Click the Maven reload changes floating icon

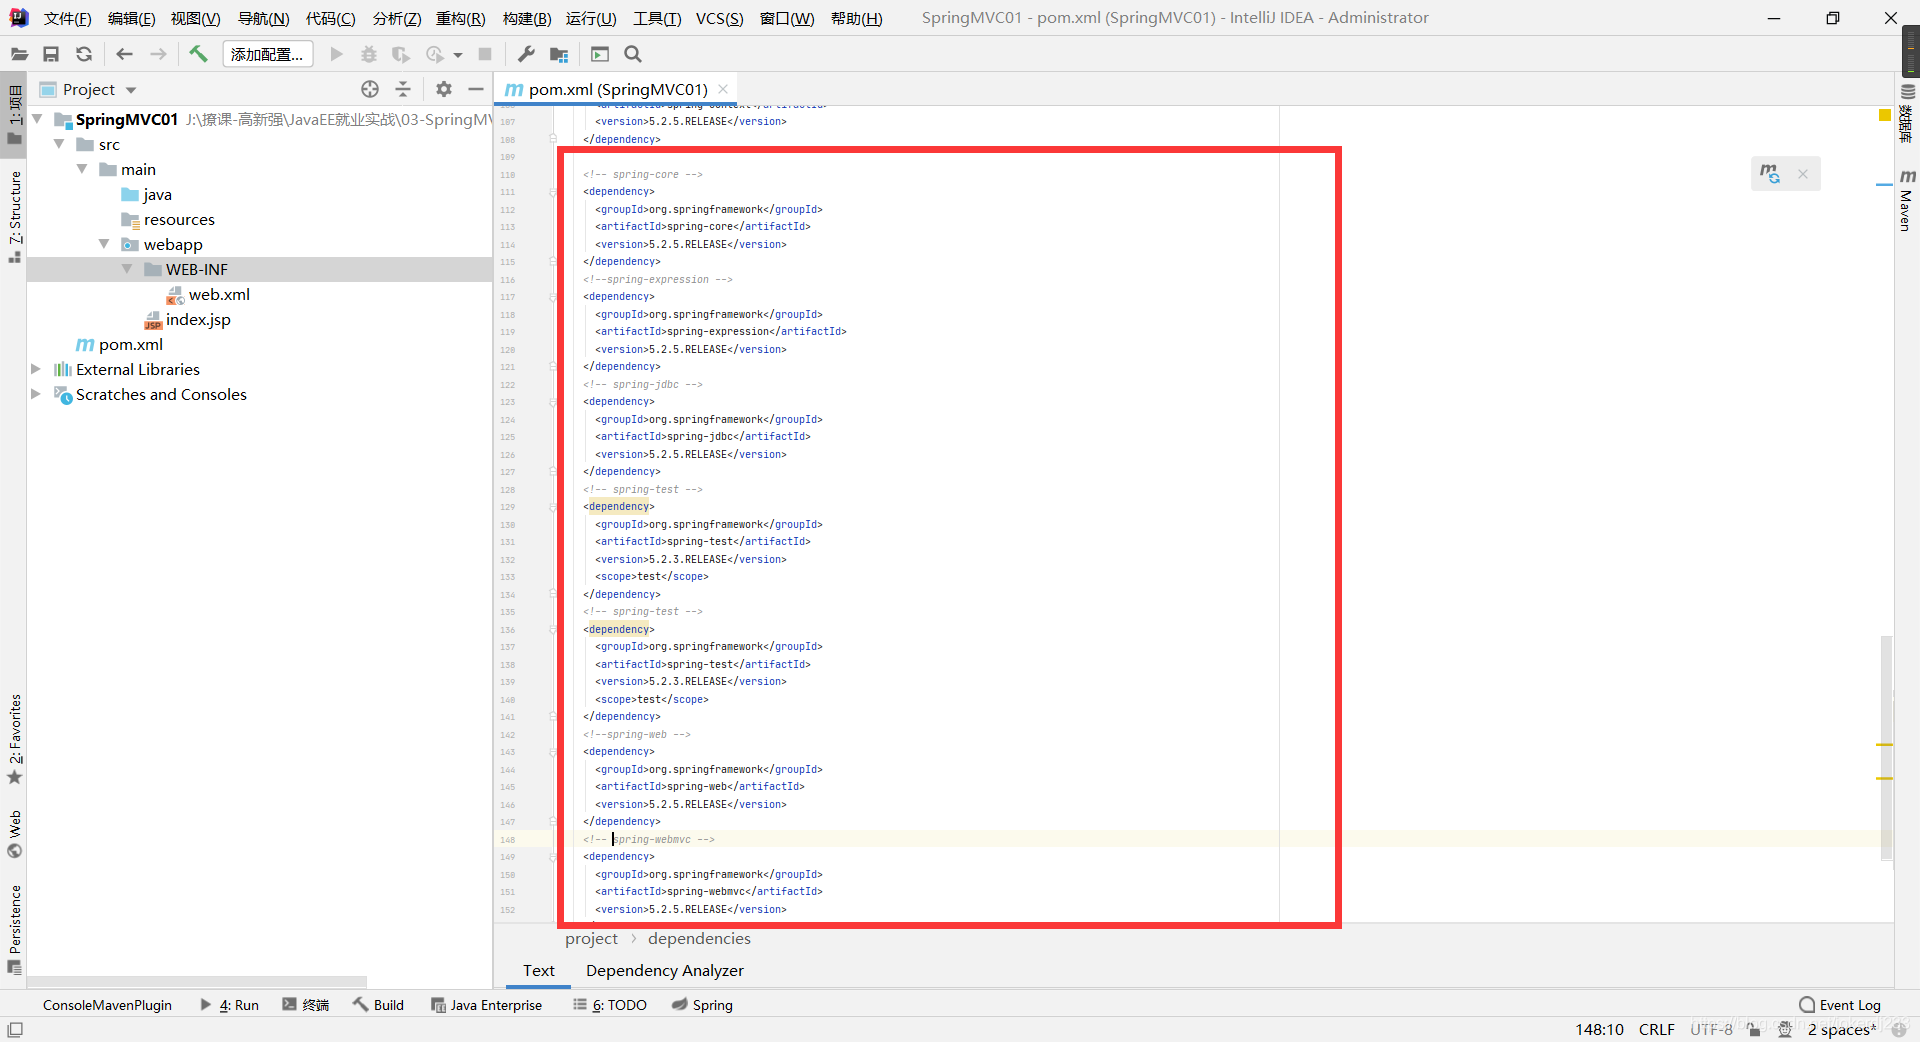point(1770,174)
